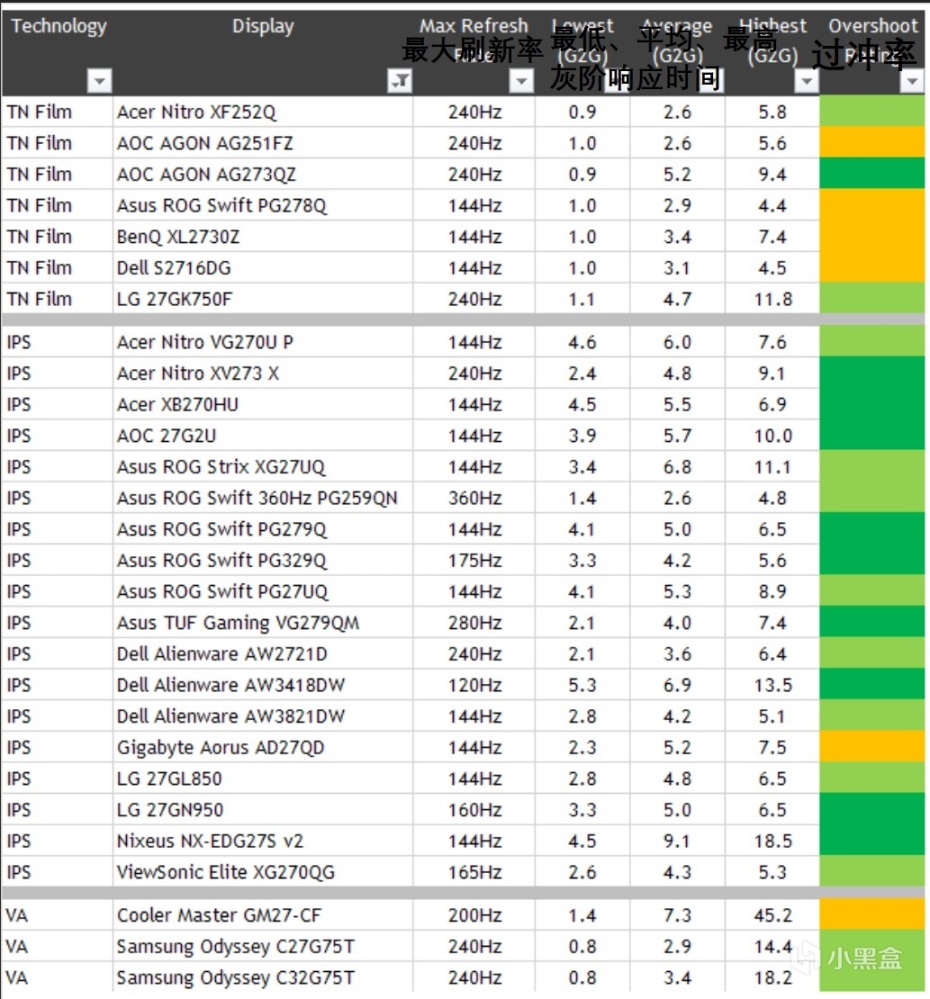Select the 200Hz refresh rate cell
Viewport: 930px width, 999px height.
point(475,916)
